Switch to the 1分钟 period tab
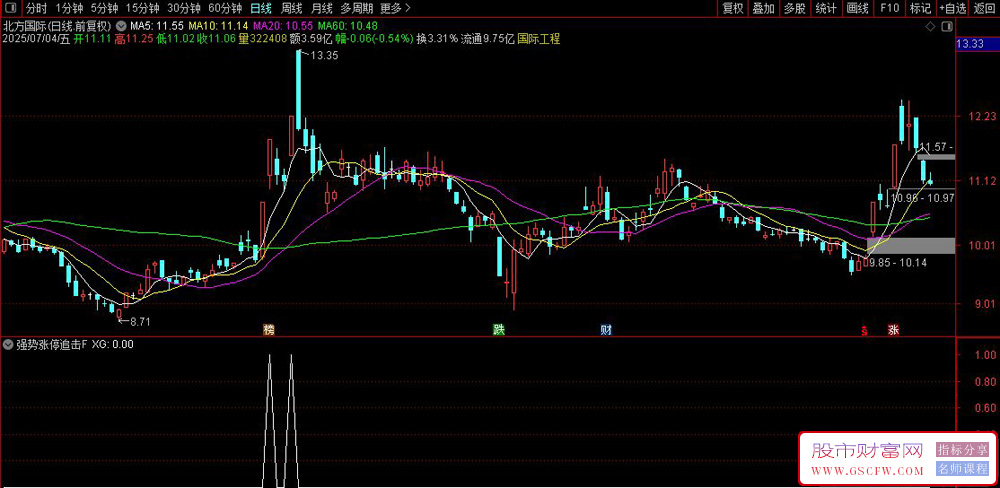Viewport: 1000px width, 488px height. [x=69, y=8]
